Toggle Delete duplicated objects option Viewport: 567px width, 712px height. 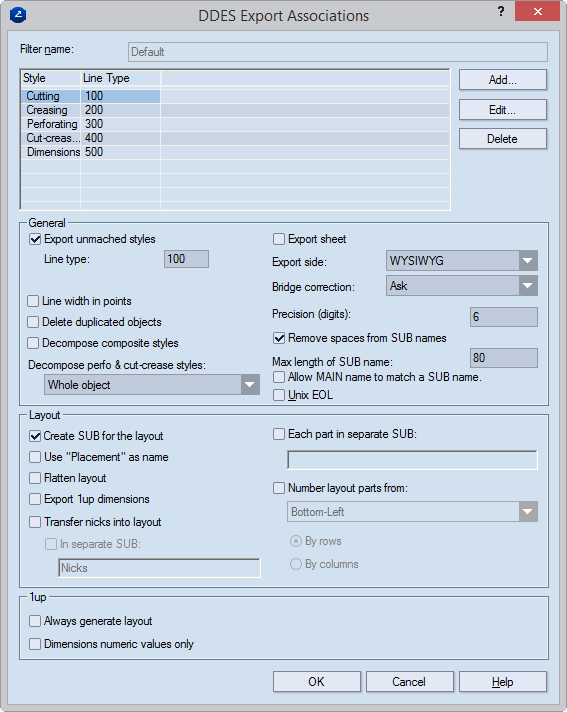coord(33,322)
